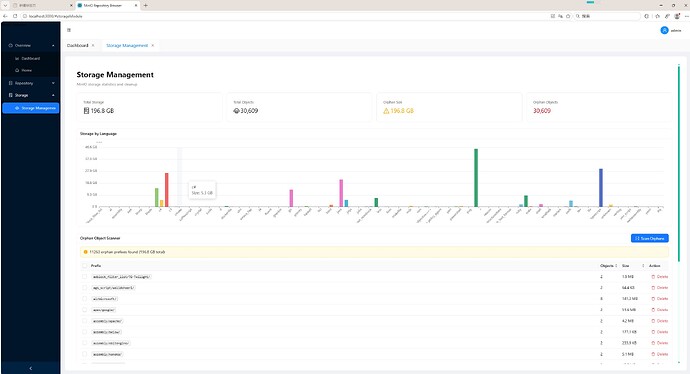Check the row with size 64.4 KB
The image size is (690, 374).
coord(84,288)
